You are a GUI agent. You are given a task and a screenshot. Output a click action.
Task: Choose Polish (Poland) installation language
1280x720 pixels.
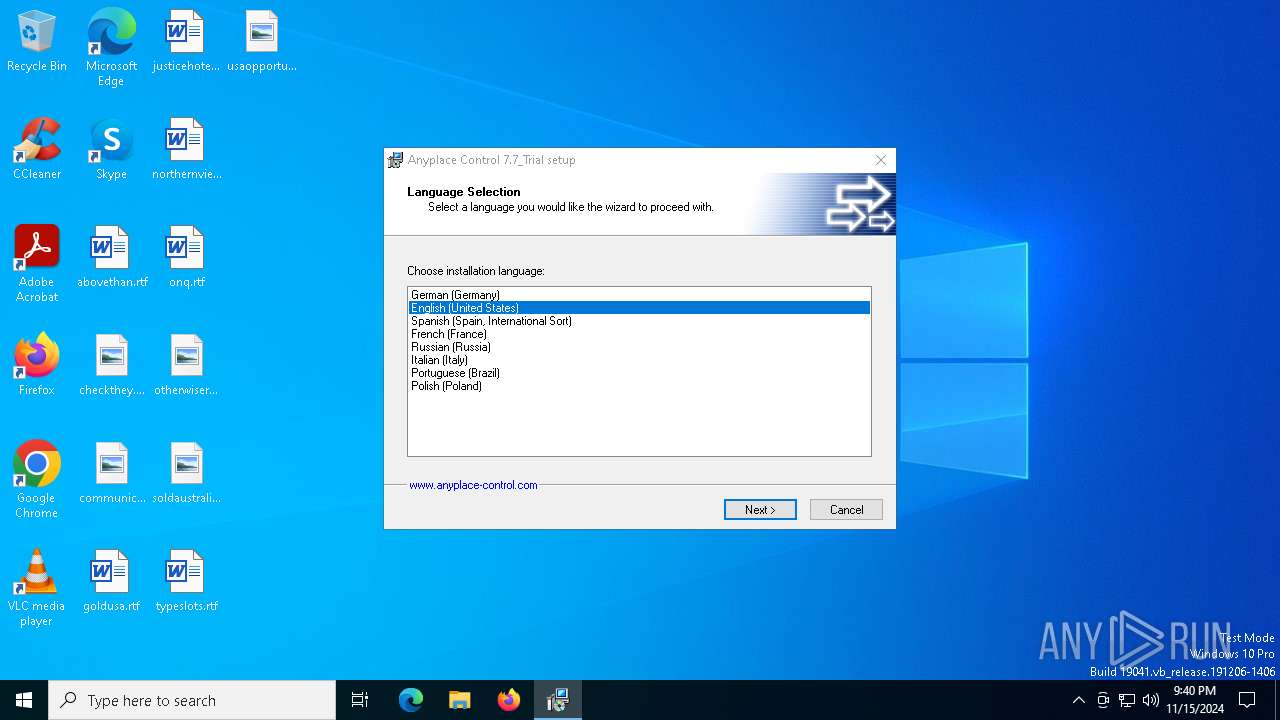click(x=639, y=386)
